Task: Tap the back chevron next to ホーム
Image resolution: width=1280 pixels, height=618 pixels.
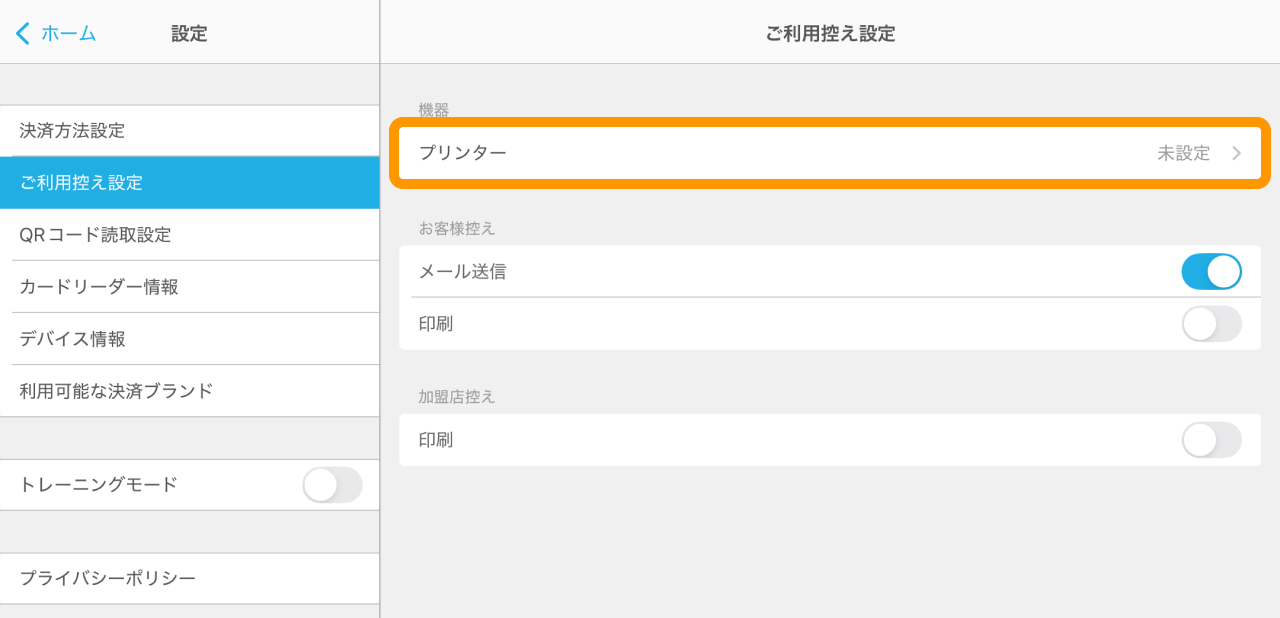Action: pos(22,33)
